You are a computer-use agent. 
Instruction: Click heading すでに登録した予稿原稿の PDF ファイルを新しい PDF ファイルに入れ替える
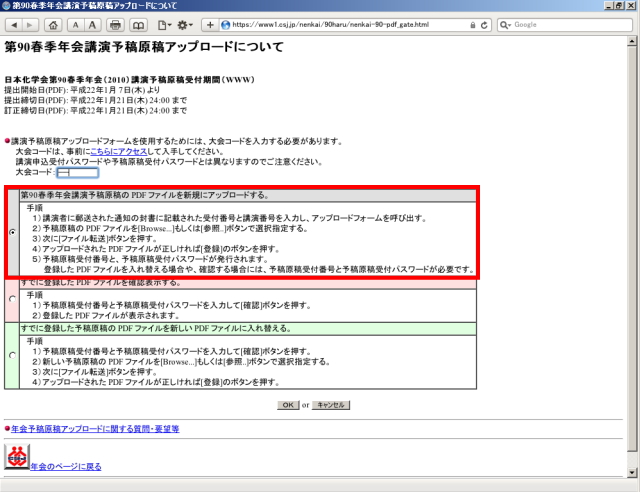pyautogui.click(x=156, y=328)
